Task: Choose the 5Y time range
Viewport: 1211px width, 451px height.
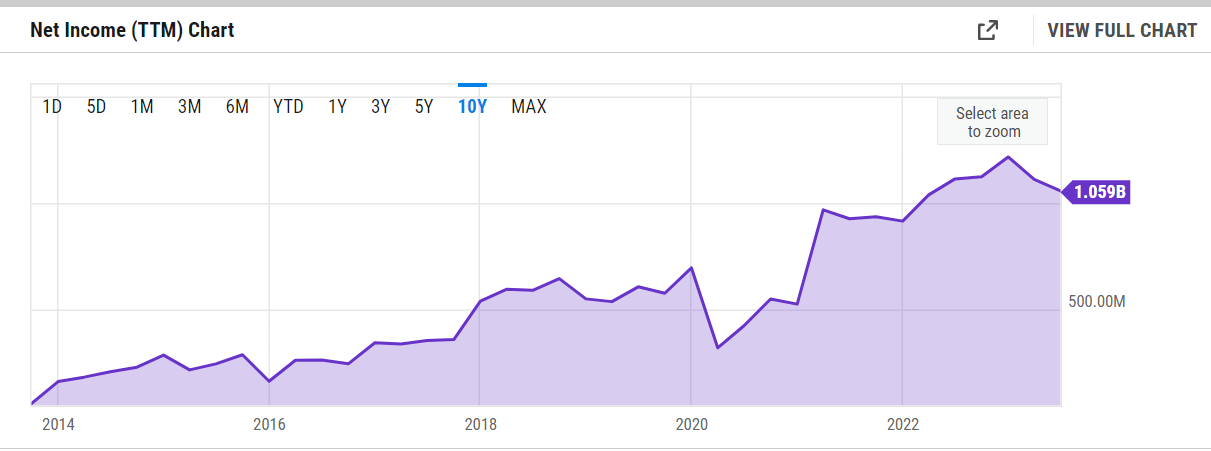Action: (424, 106)
